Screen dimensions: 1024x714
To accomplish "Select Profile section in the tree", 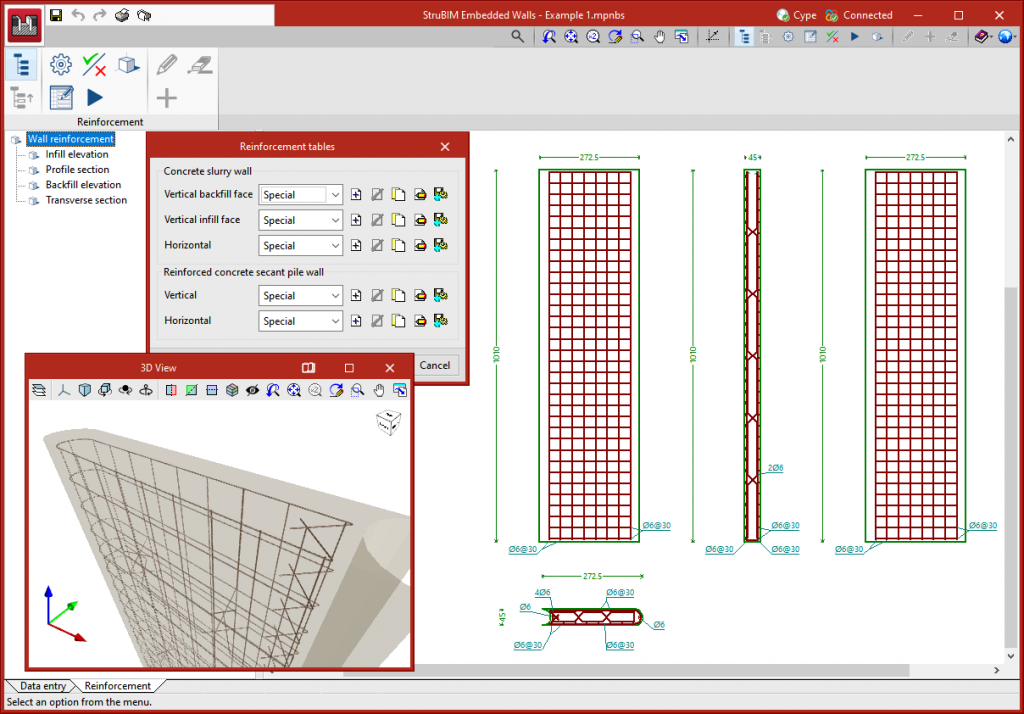I will click(x=77, y=170).
